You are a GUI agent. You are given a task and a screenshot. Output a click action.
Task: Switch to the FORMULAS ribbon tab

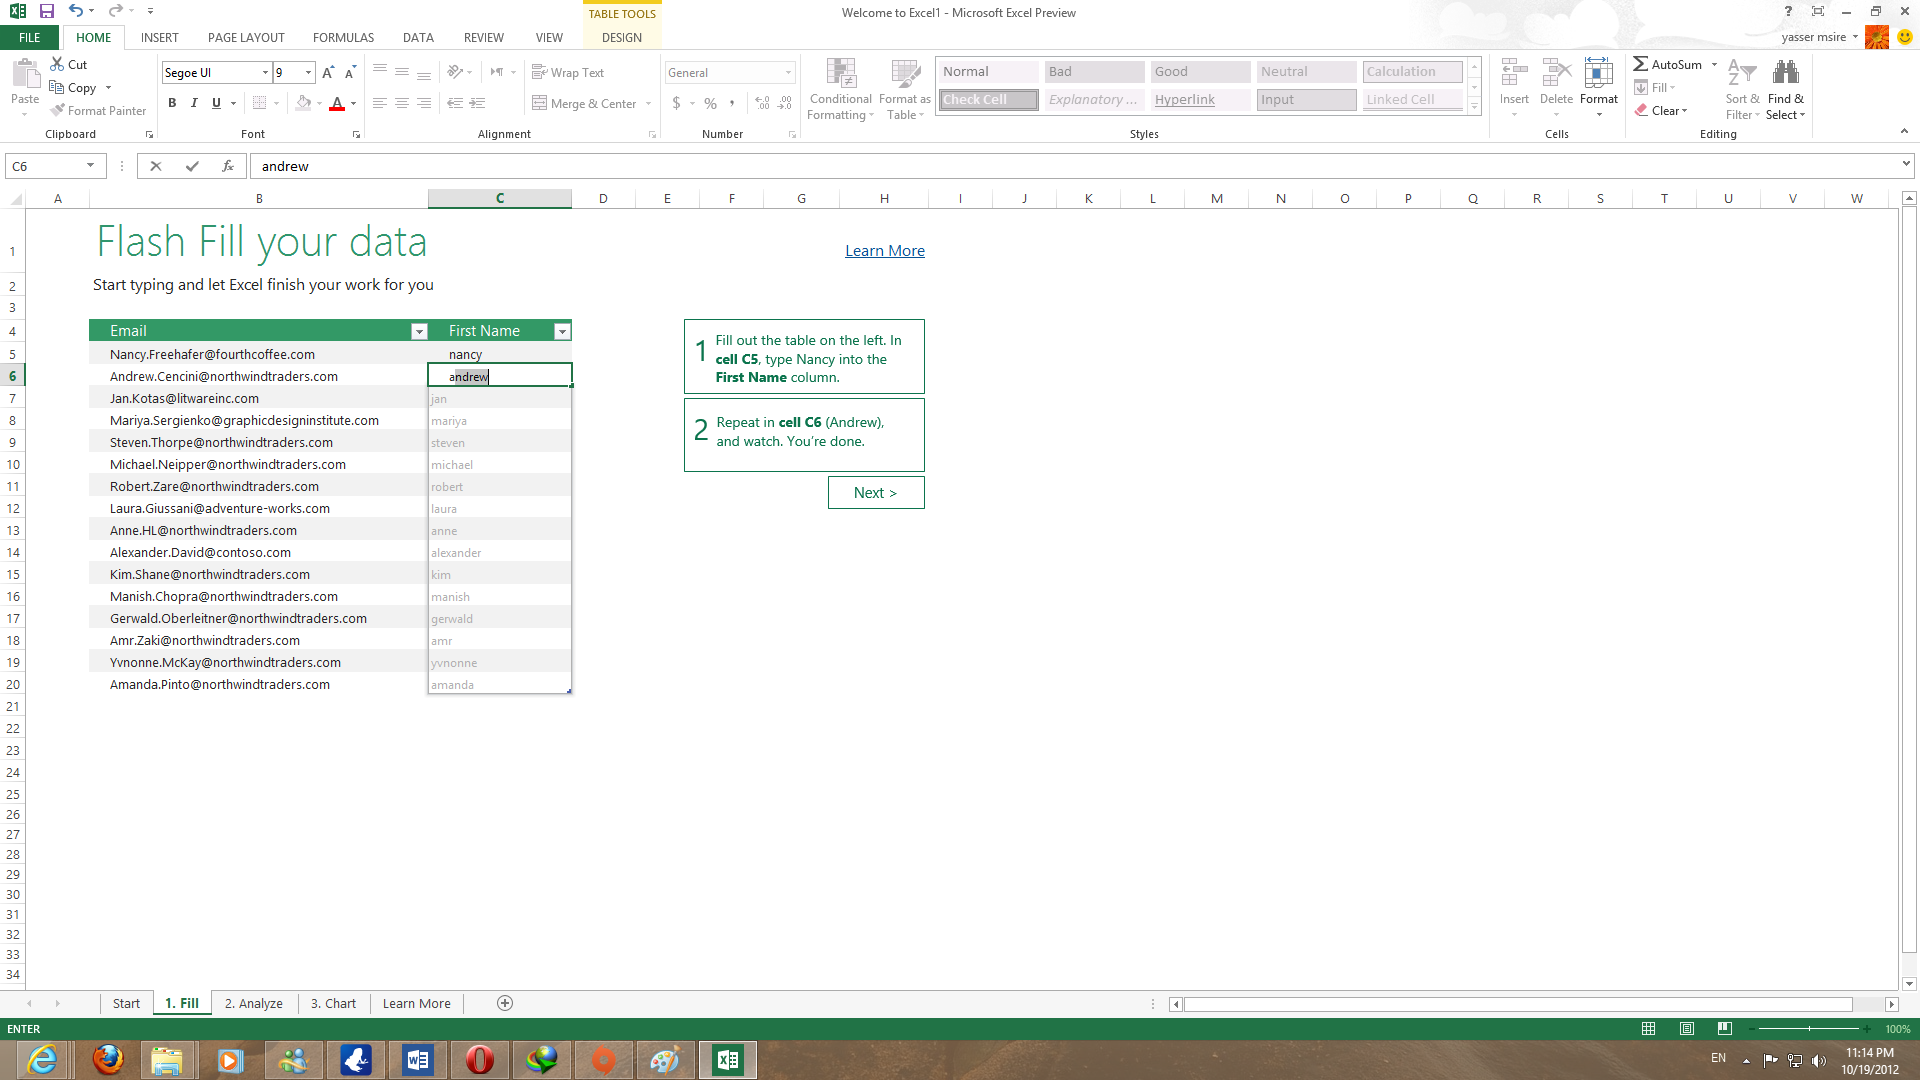pyautogui.click(x=343, y=38)
